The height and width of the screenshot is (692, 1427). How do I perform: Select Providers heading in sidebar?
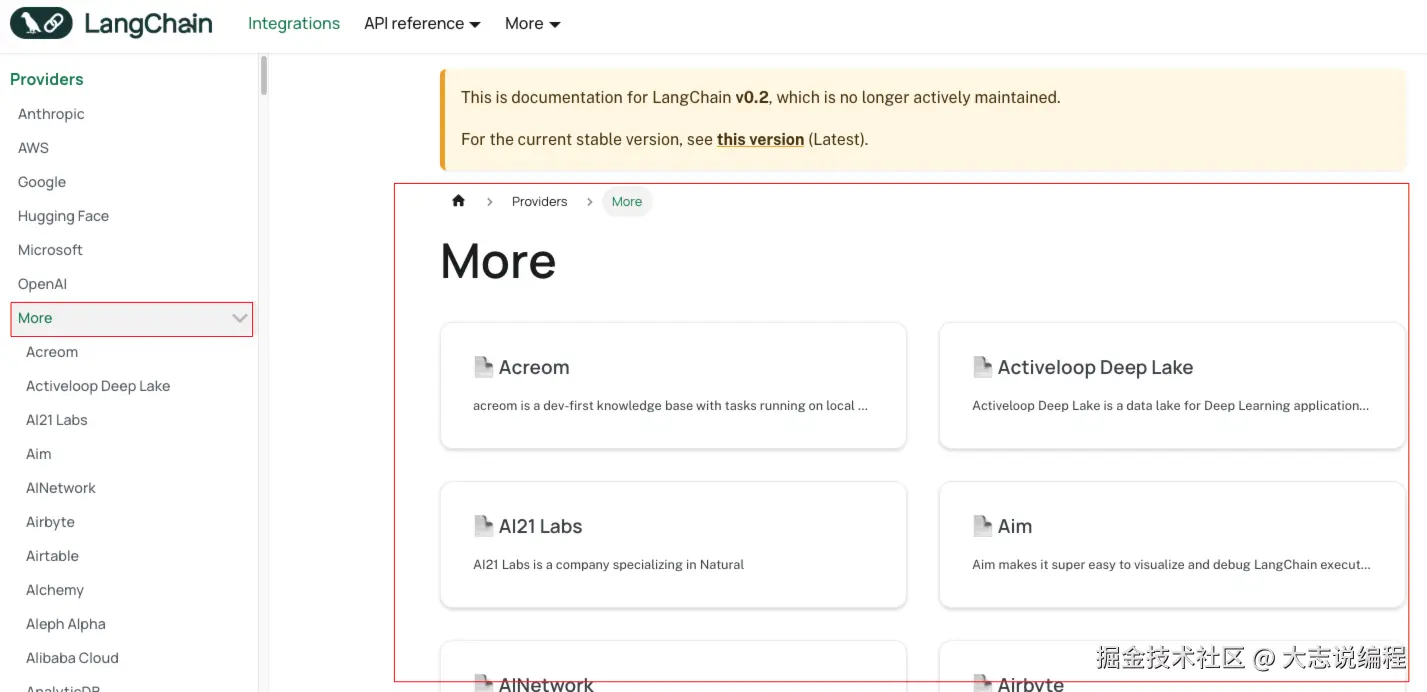[x=47, y=79]
